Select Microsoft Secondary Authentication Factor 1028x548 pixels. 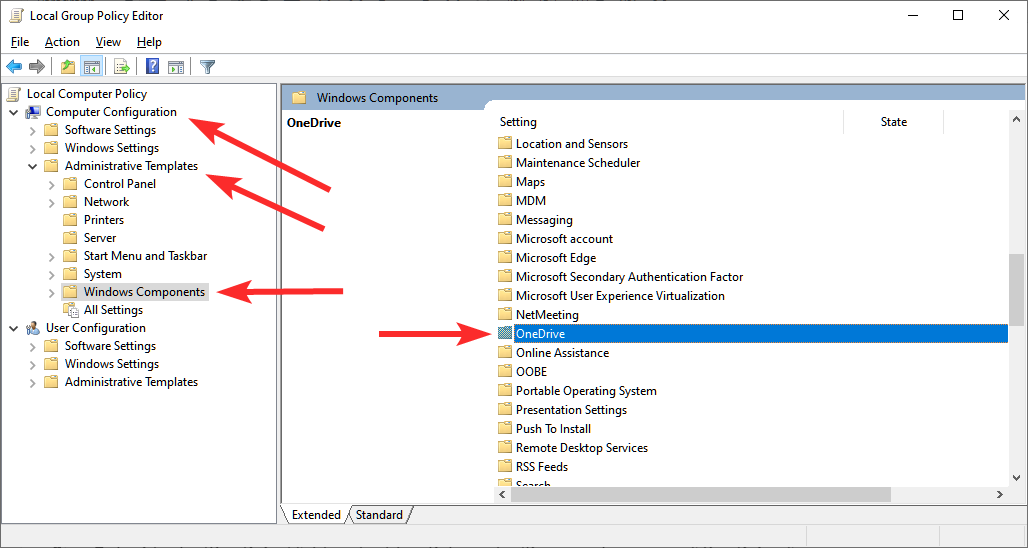point(629,277)
